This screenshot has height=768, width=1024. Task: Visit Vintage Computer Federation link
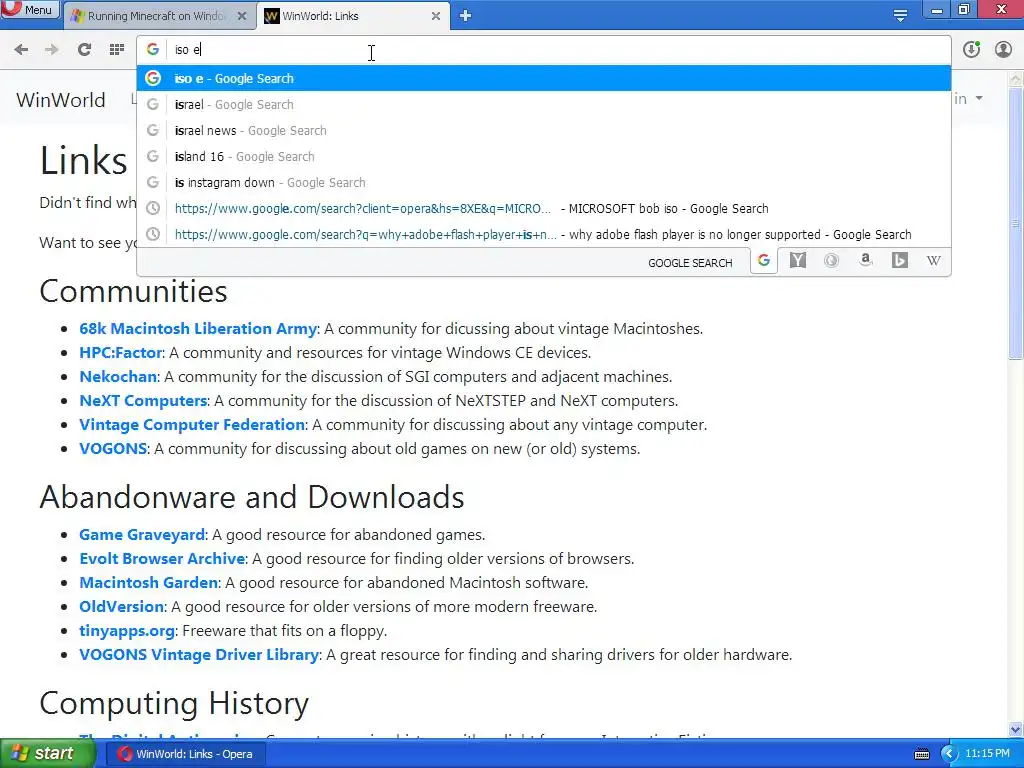[x=192, y=424]
